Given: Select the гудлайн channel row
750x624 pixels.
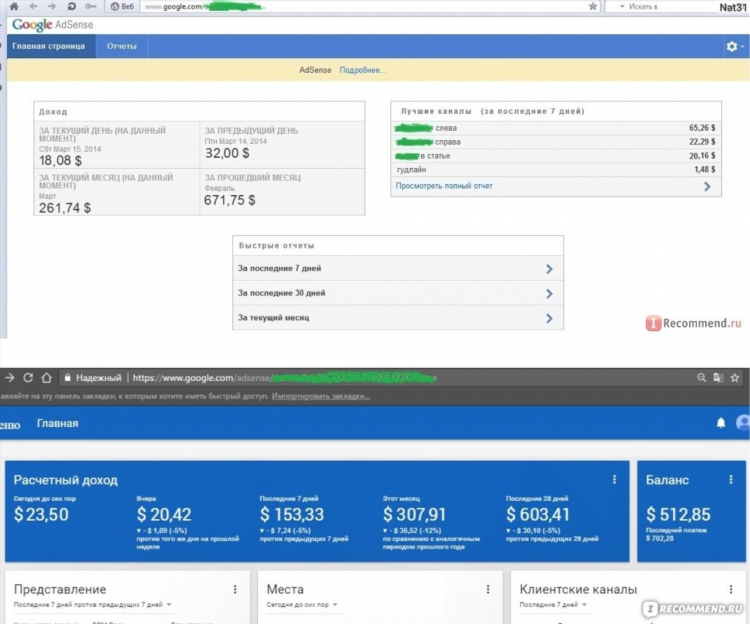Looking at the screenshot, I should 556,169.
